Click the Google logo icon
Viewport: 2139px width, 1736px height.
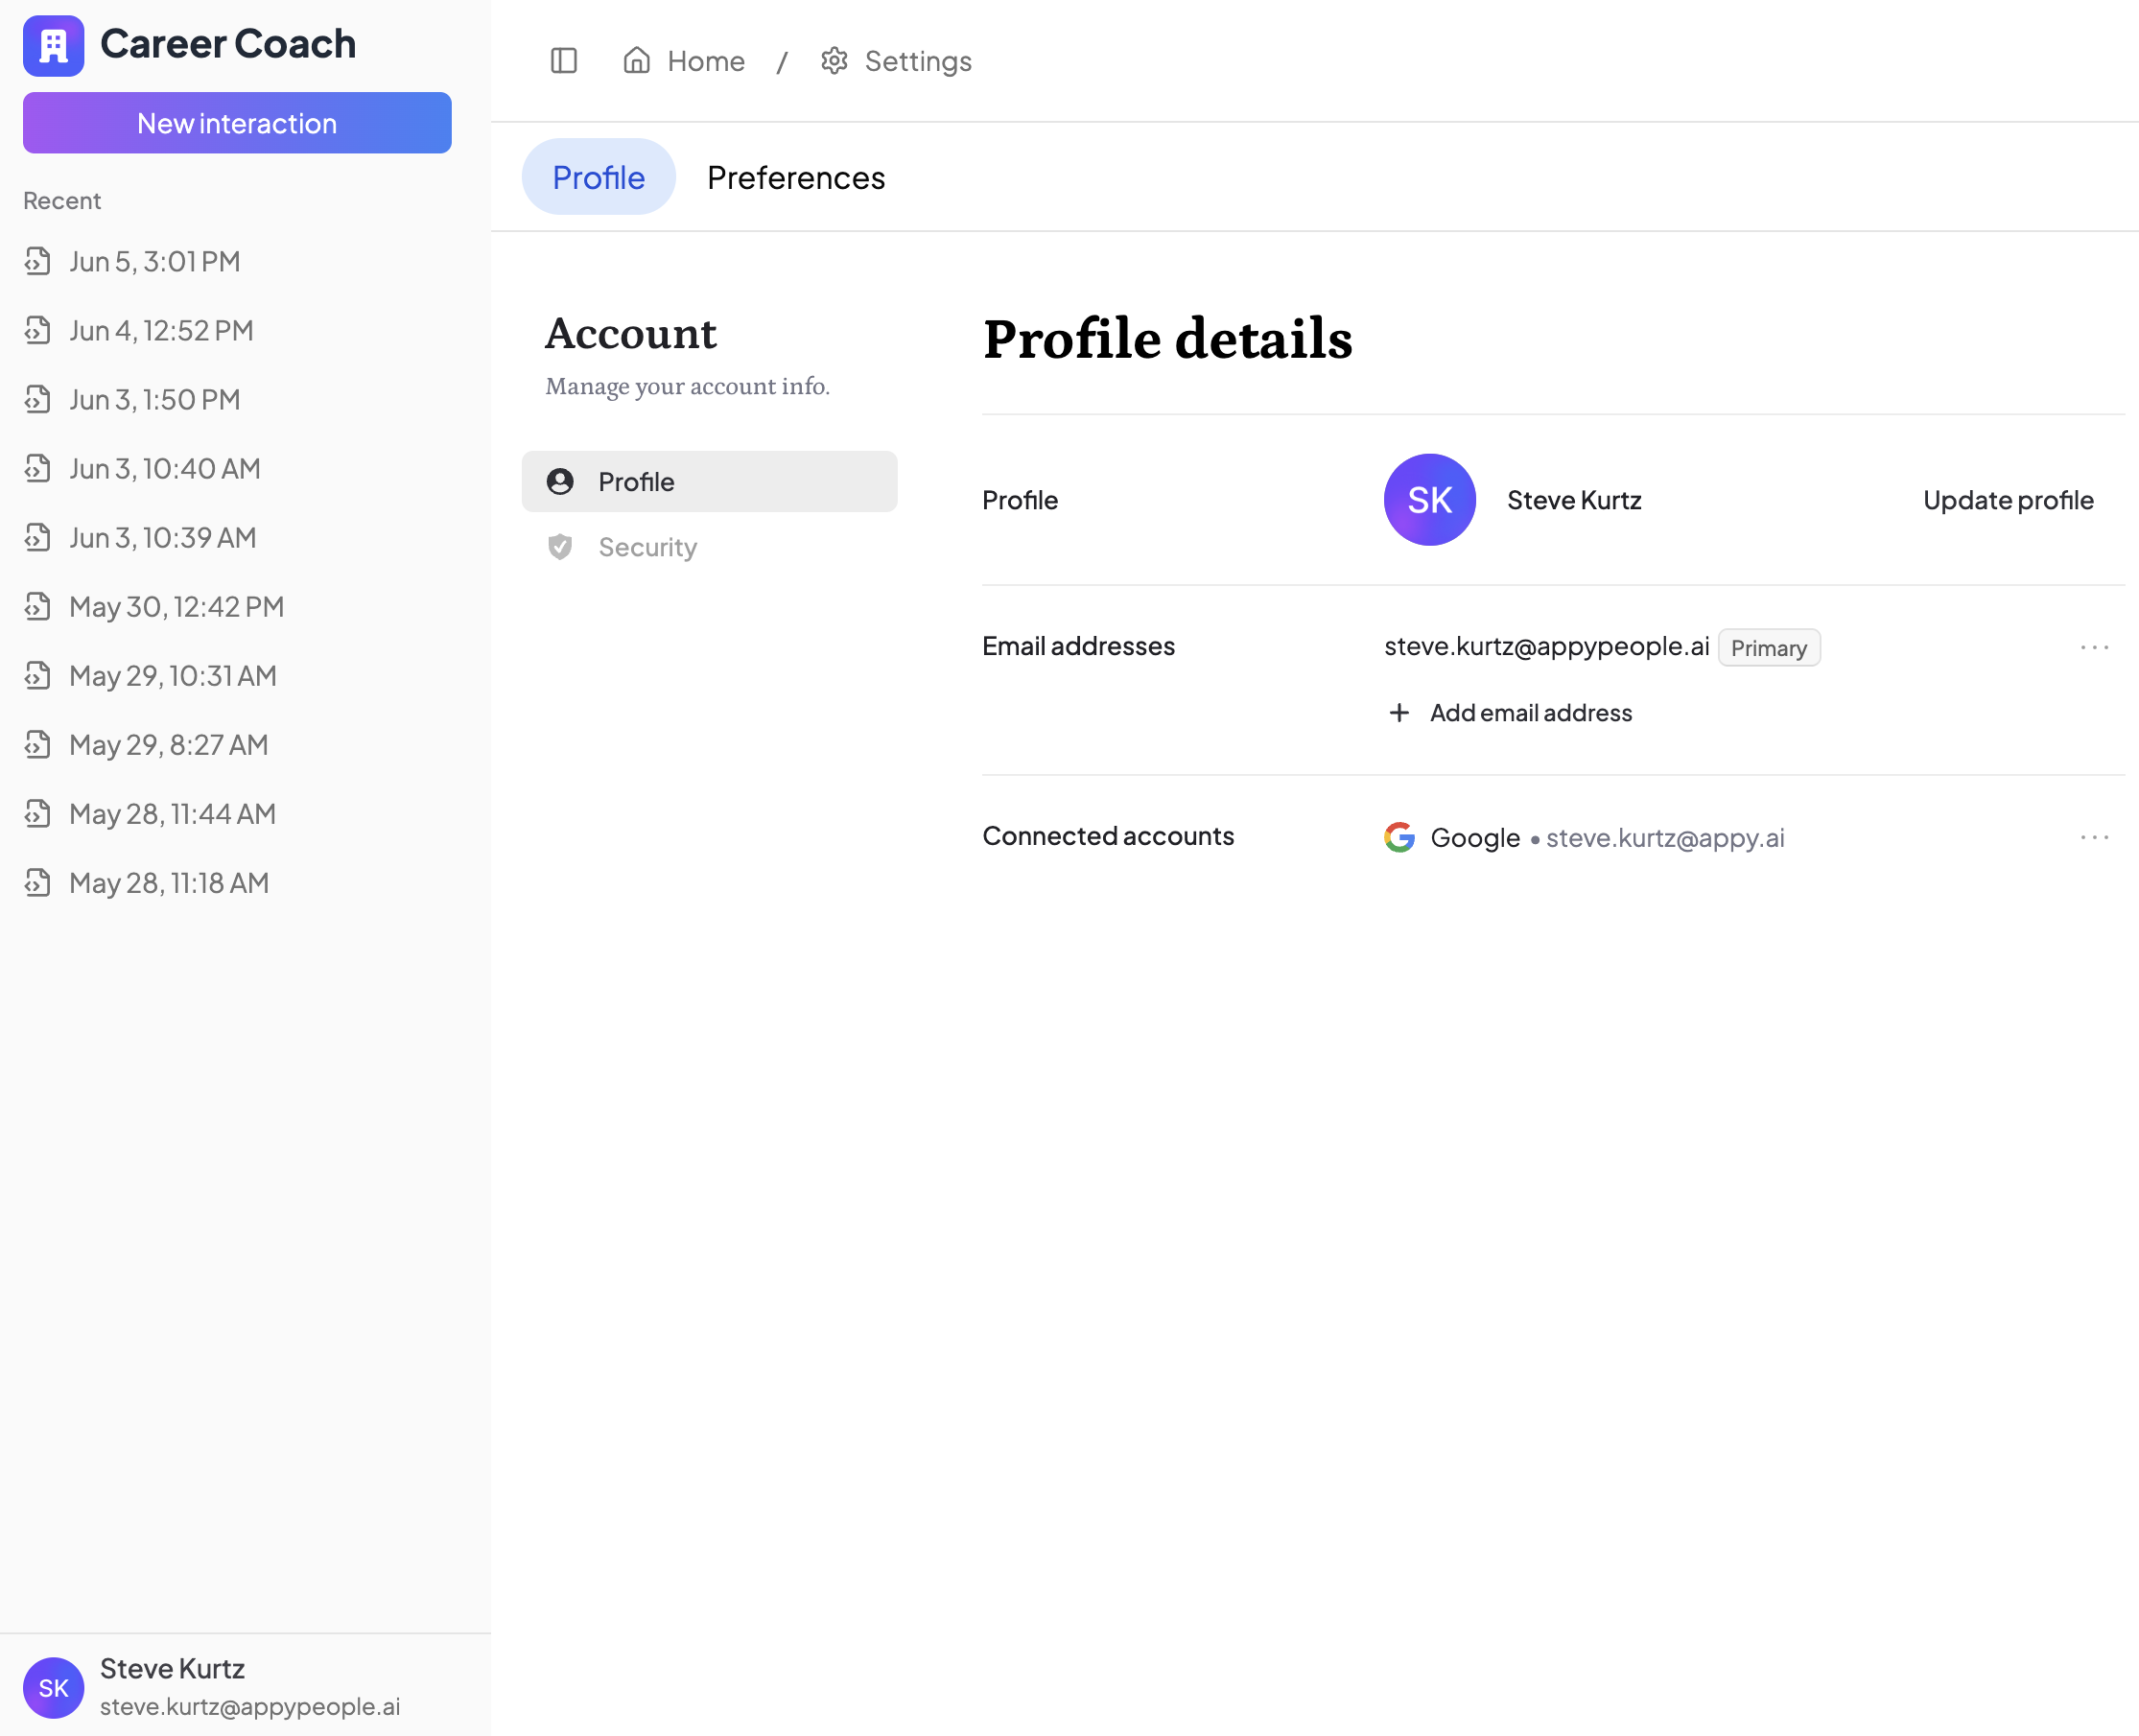coord(1399,837)
